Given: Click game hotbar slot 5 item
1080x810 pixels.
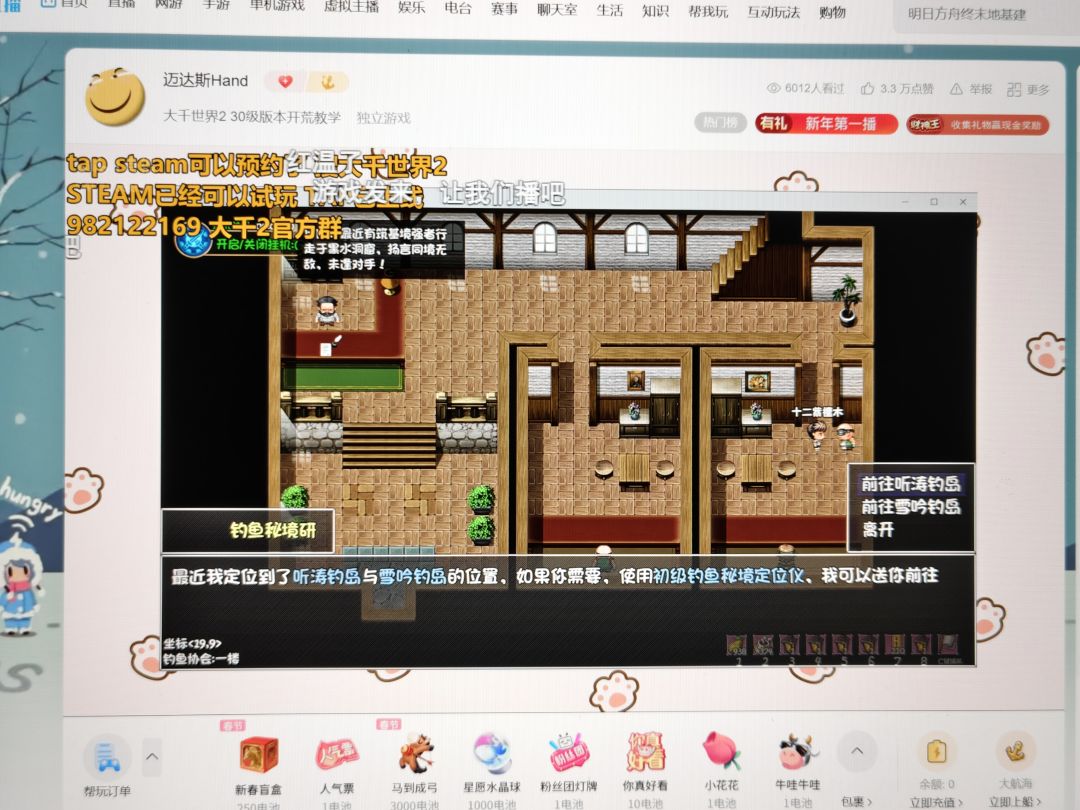Looking at the screenshot, I should pyautogui.click(x=842, y=645).
